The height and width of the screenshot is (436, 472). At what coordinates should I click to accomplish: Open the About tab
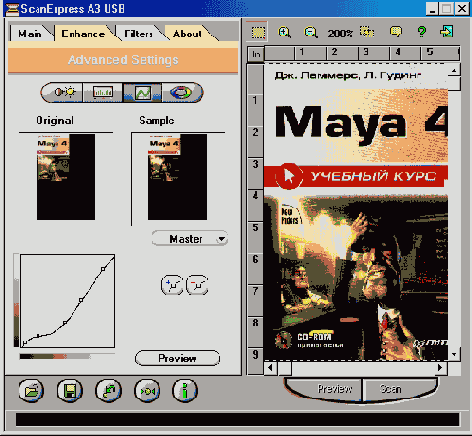(x=187, y=33)
